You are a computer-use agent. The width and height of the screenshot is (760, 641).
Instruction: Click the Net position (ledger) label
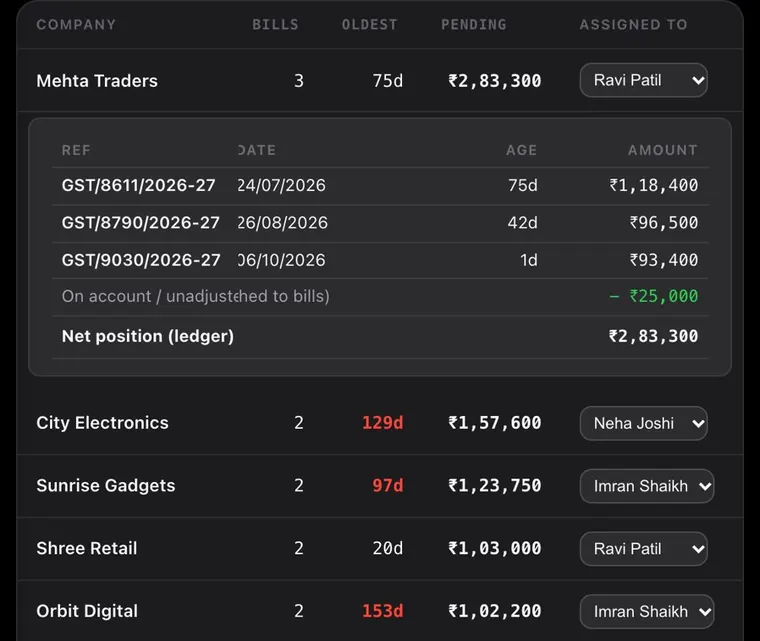(x=148, y=336)
